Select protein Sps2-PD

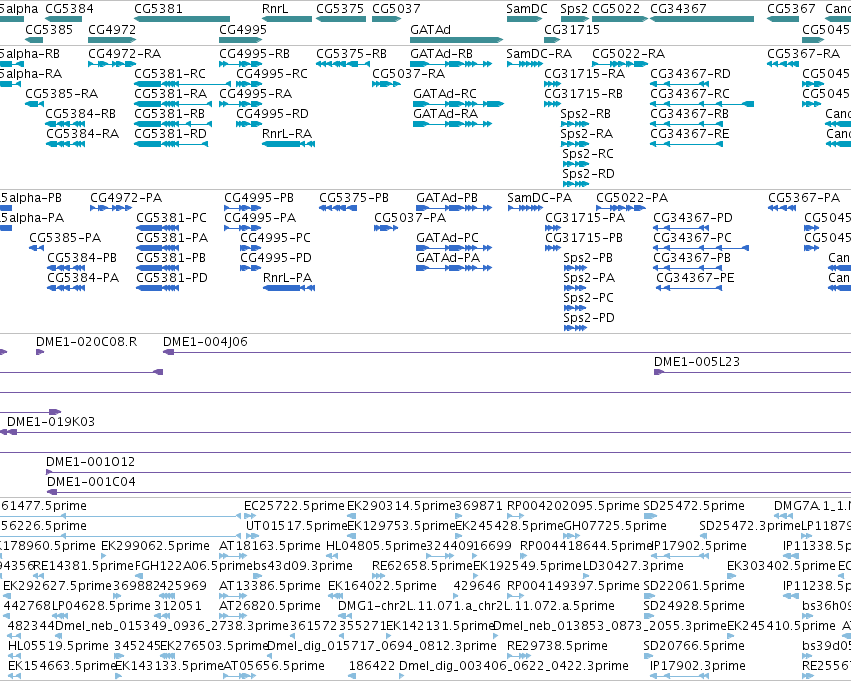(x=589, y=319)
